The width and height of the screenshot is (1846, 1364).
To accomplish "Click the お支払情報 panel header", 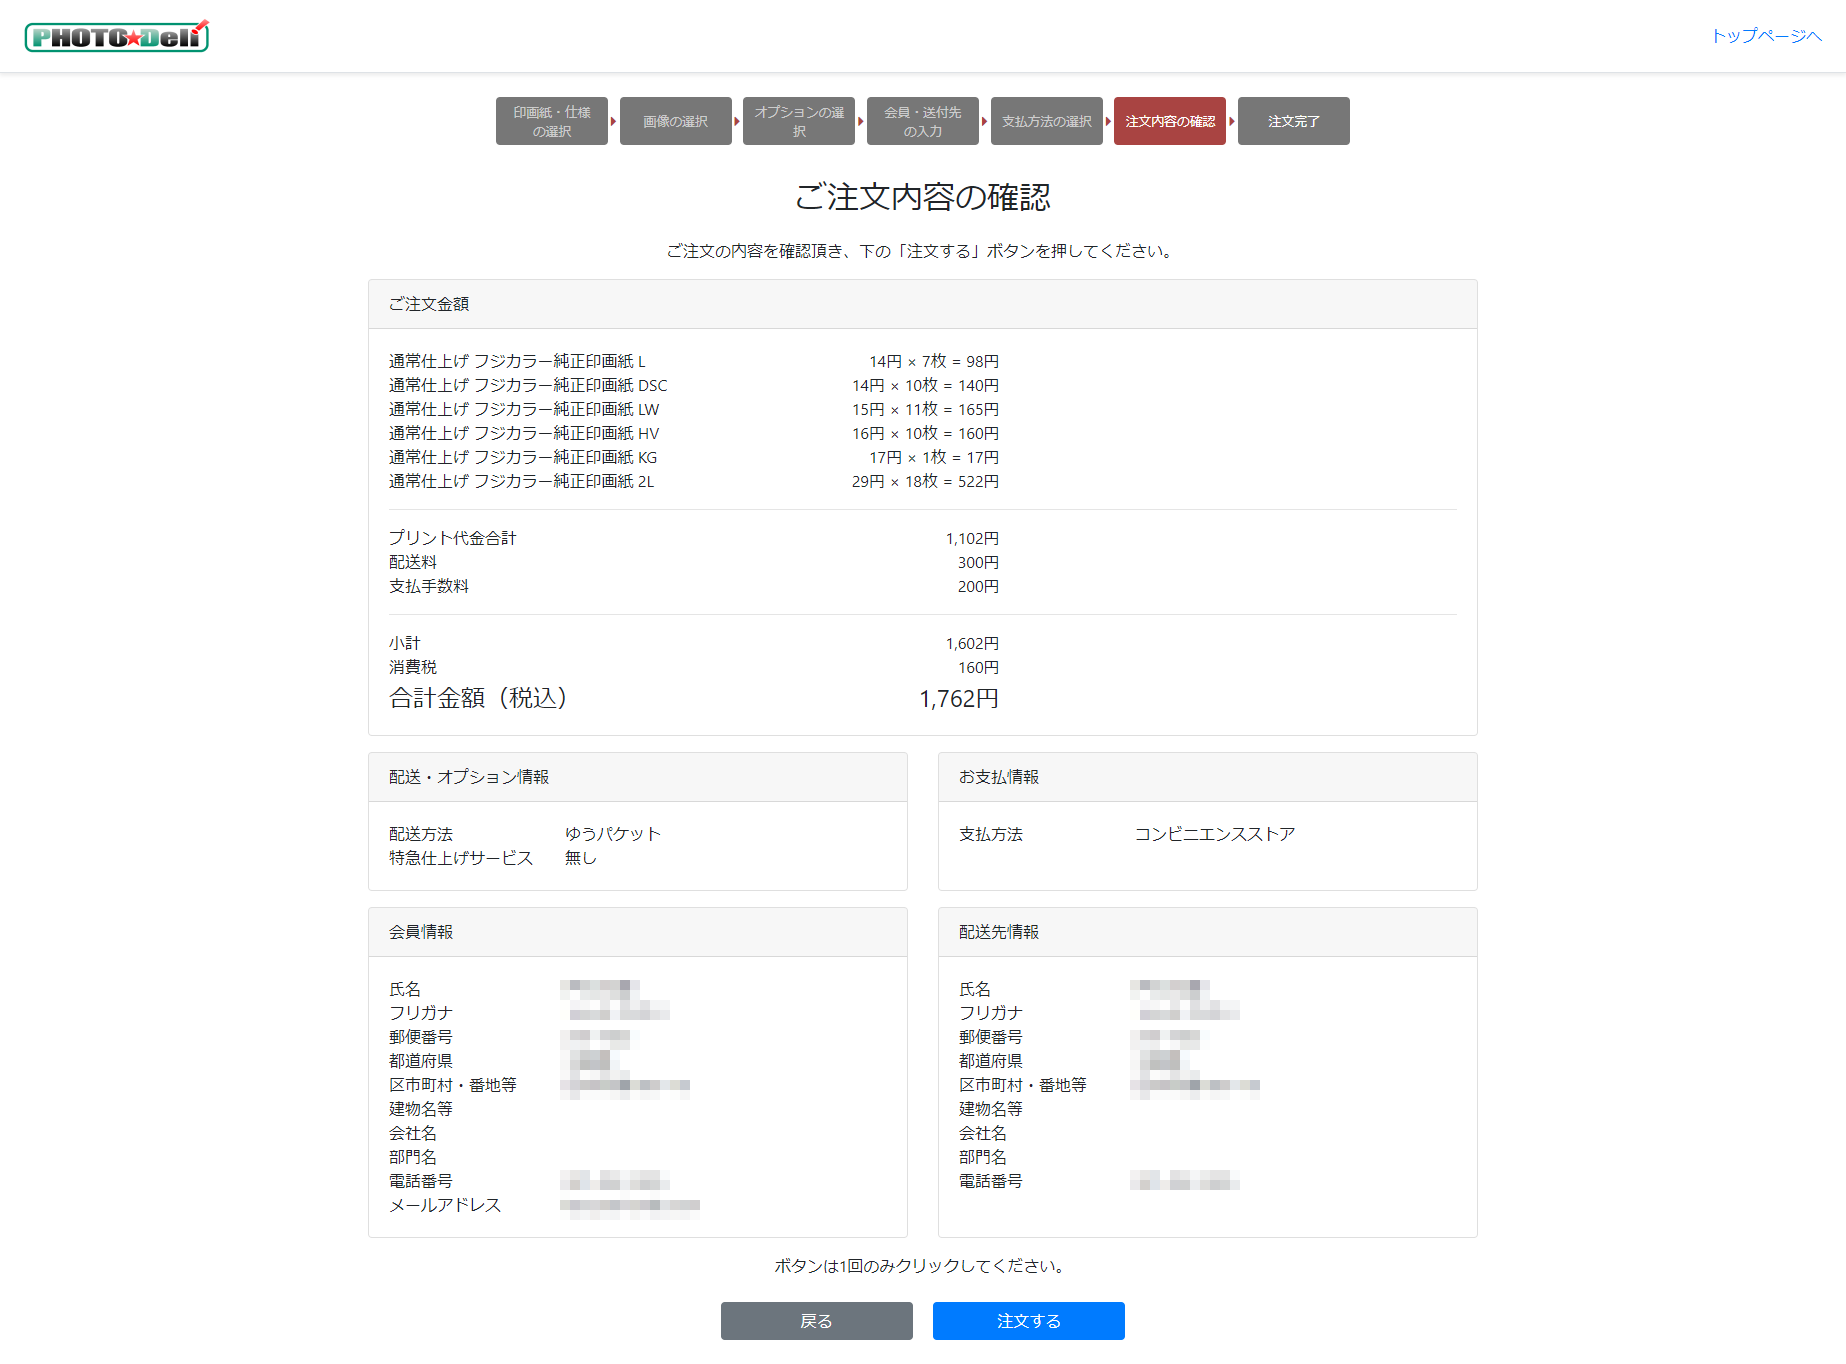I will [x=1207, y=777].
